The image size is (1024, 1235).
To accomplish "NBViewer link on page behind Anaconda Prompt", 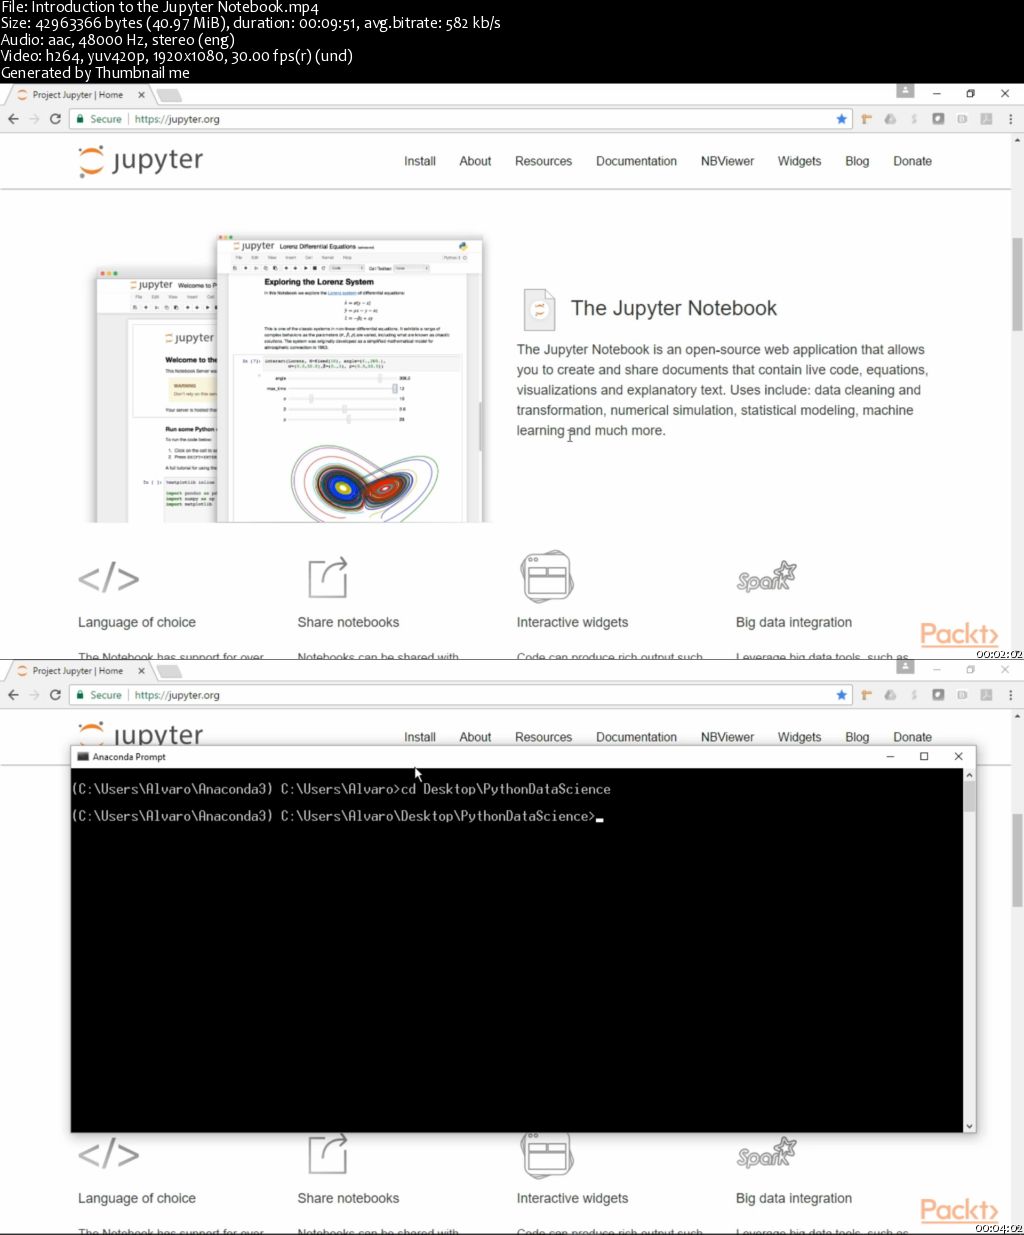I will (727, 737).
